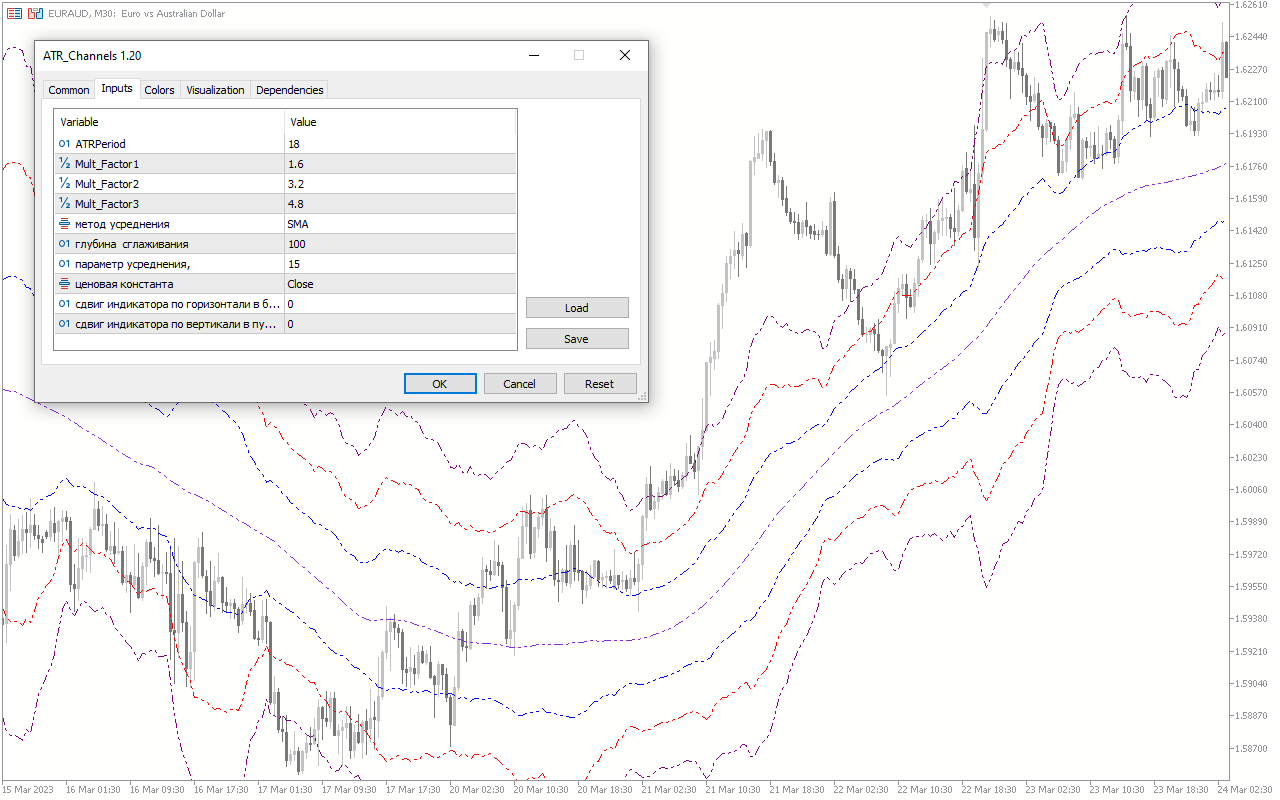This screenshot has width=1280, height=800.
Task: Select the ценовая константа variable name
Action: [x=124, y=284]
